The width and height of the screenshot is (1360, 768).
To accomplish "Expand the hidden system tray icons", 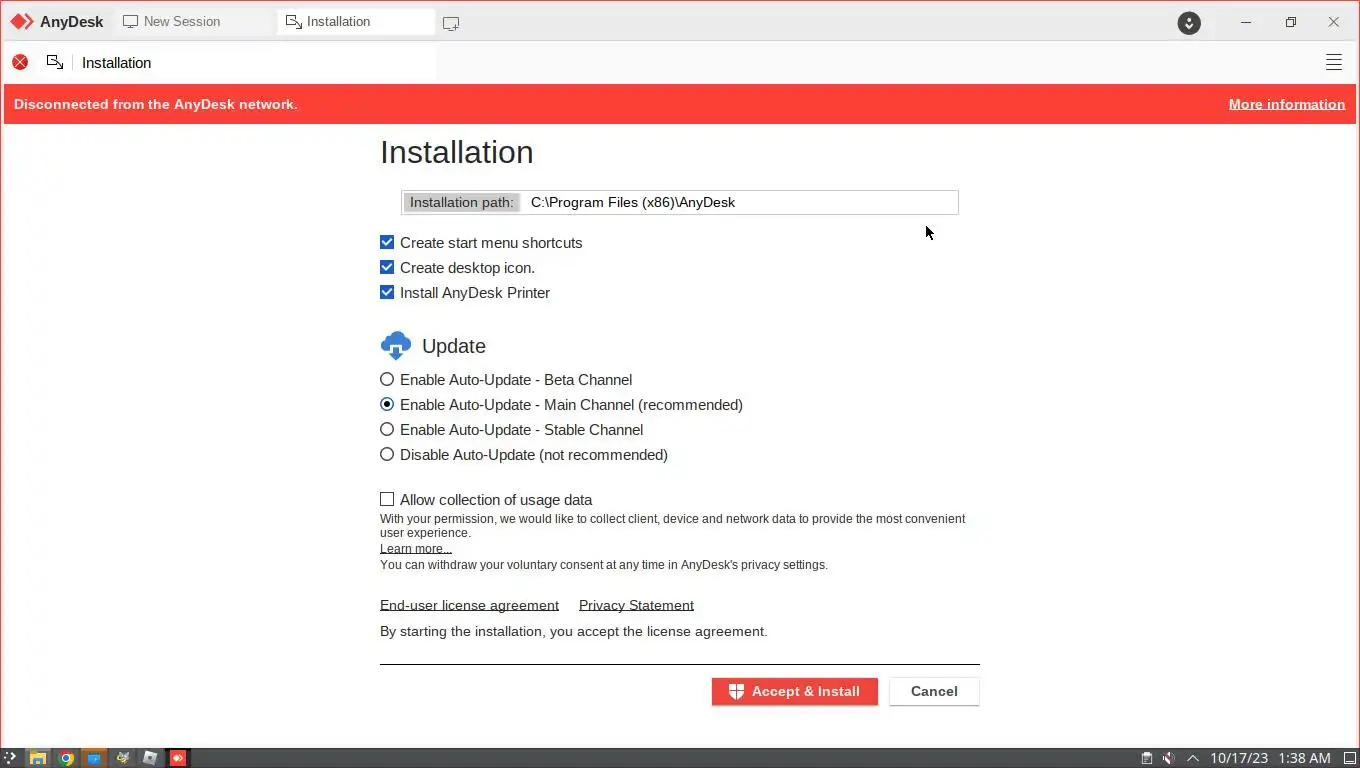I will (1192, 758).
